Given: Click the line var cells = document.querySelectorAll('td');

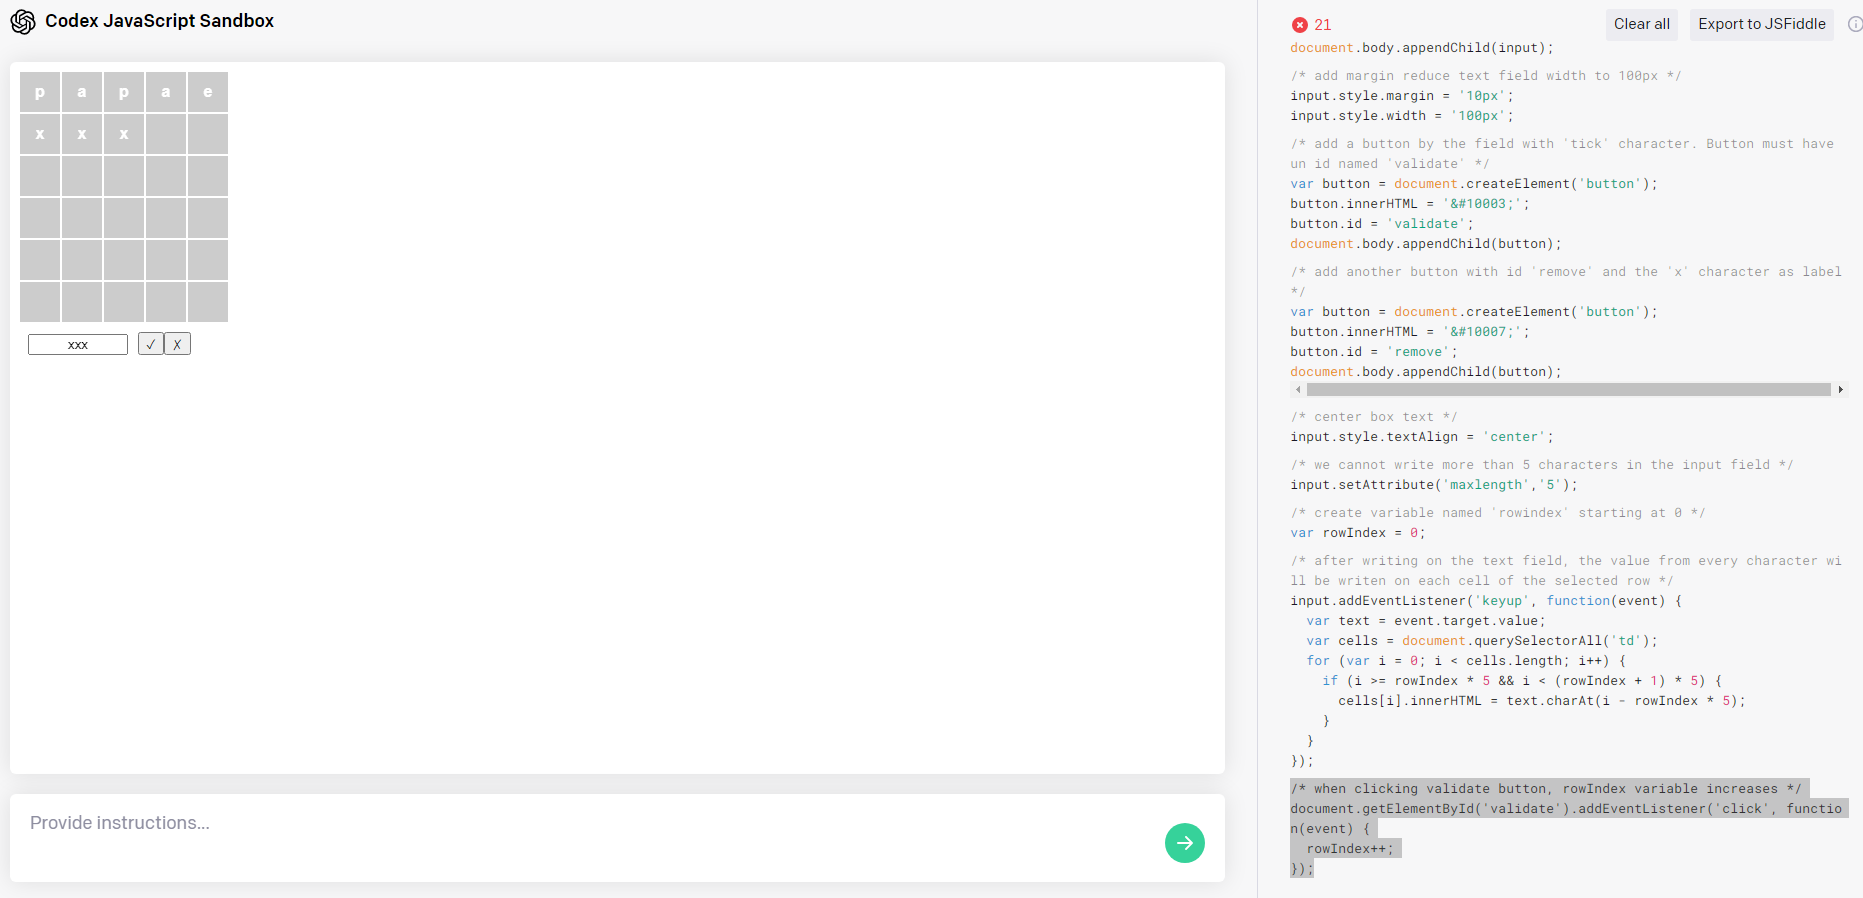Looking at the screenshot, I should (1481, 641).
